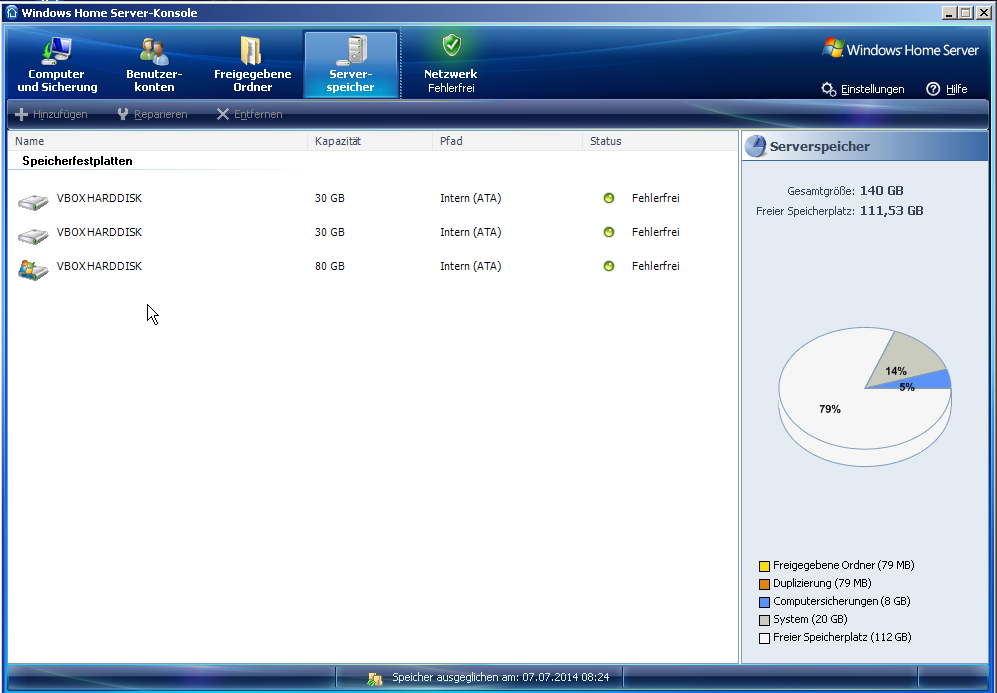Click Freier Speicherplatz value 111,53 GB
The height and width of the screenshot is (693, 997).
pos(891,210)
